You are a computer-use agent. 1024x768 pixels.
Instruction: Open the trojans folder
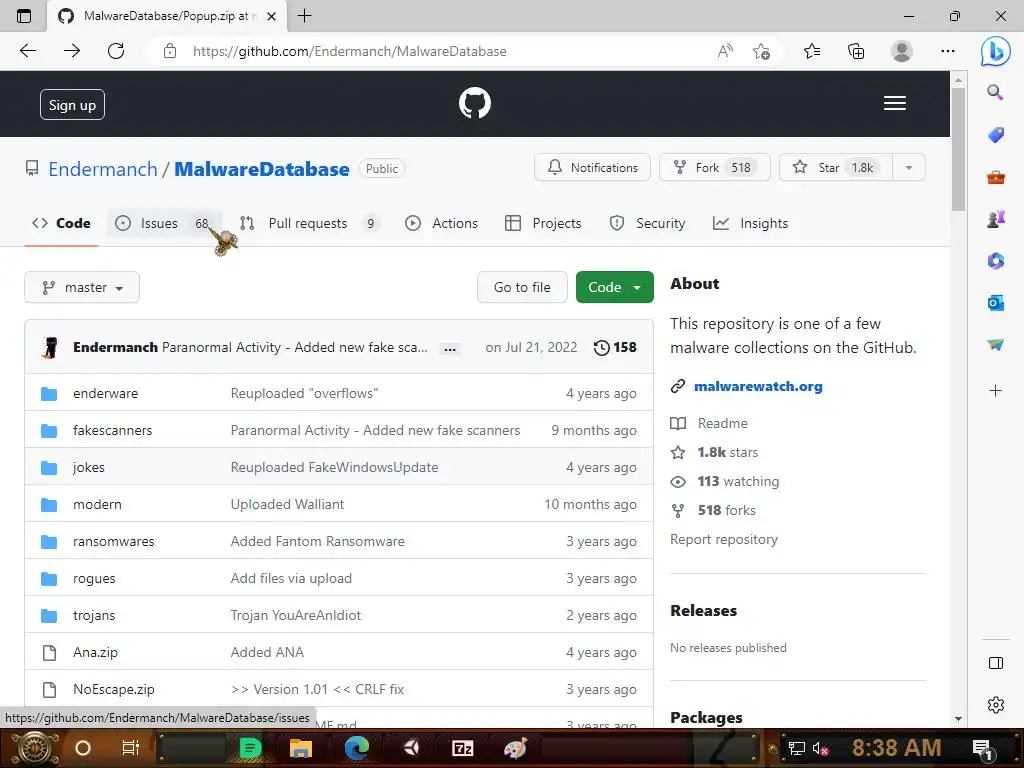(x=94, y=616)
